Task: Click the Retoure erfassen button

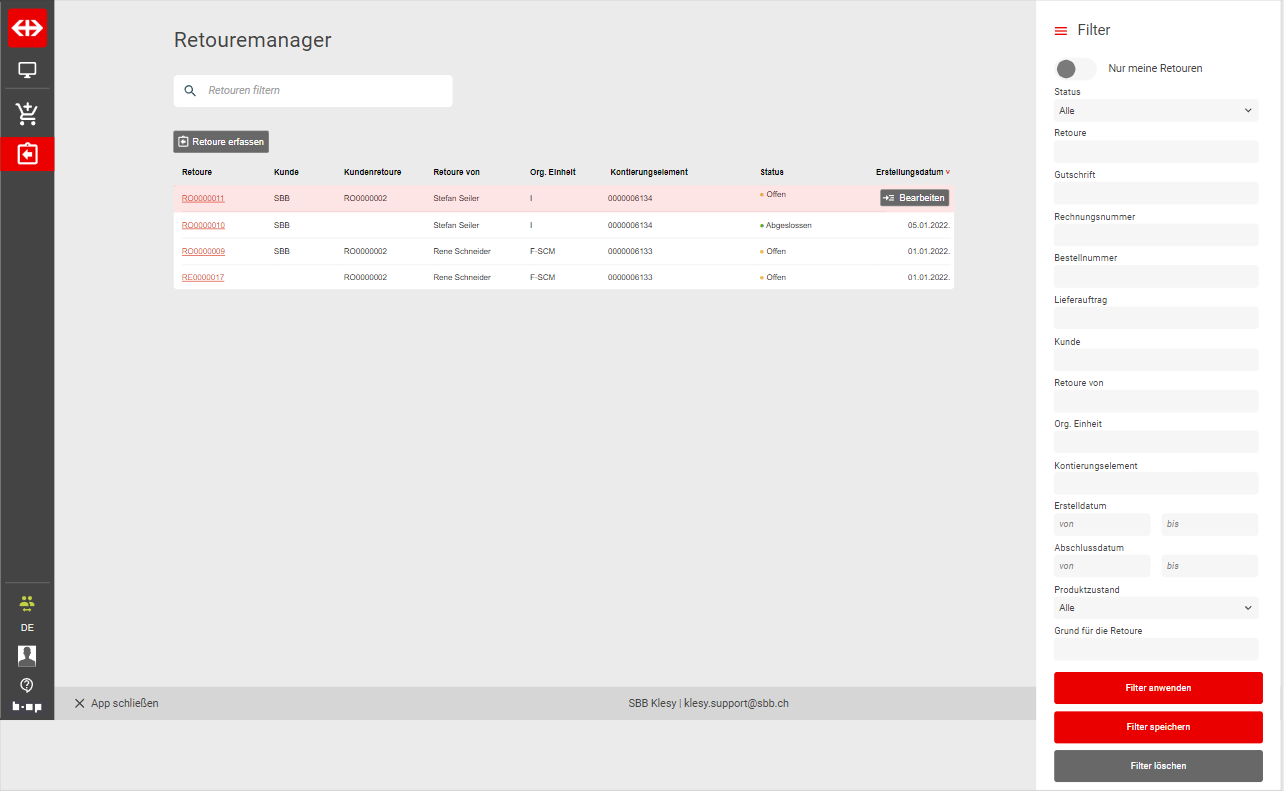Action: (221, 142)
